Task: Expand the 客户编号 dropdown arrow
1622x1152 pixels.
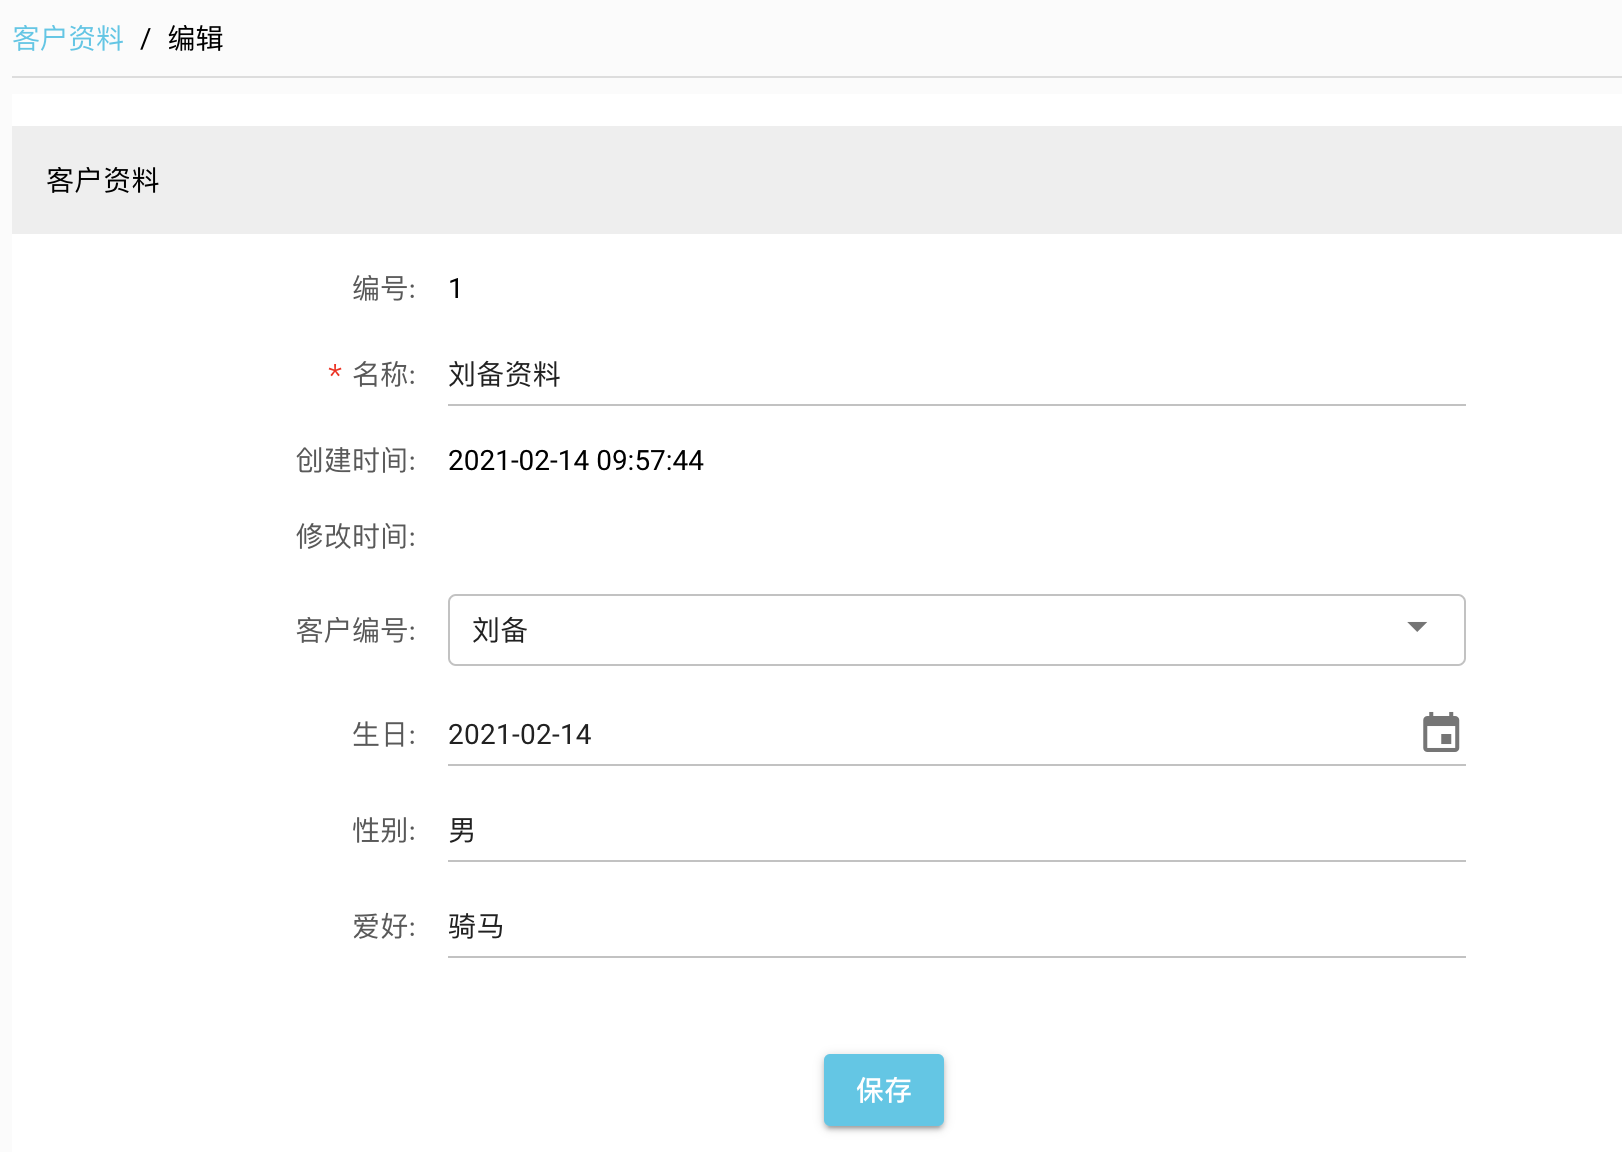Action: click(x=1416, y=628)
